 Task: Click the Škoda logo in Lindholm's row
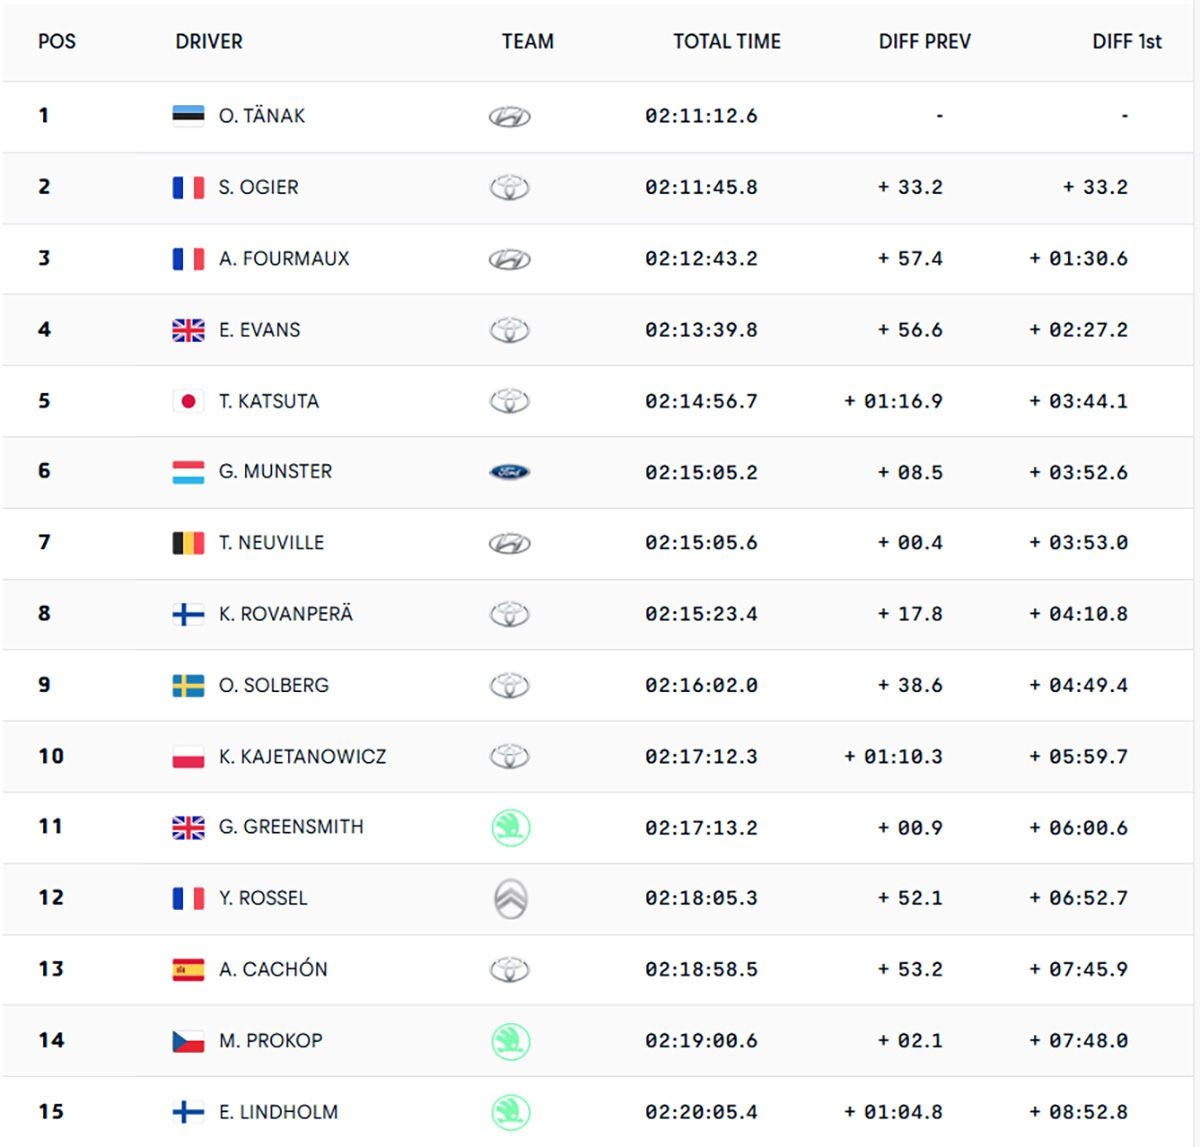coord(510,1112)
